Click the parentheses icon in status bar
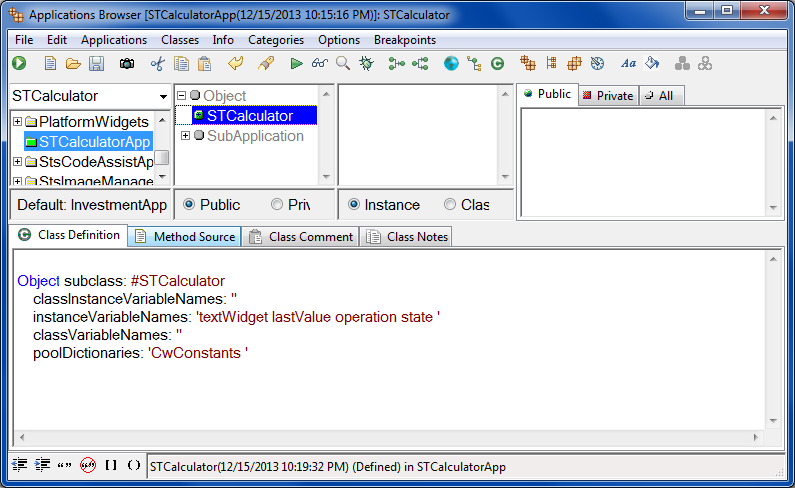 click(x=133, y=466)
